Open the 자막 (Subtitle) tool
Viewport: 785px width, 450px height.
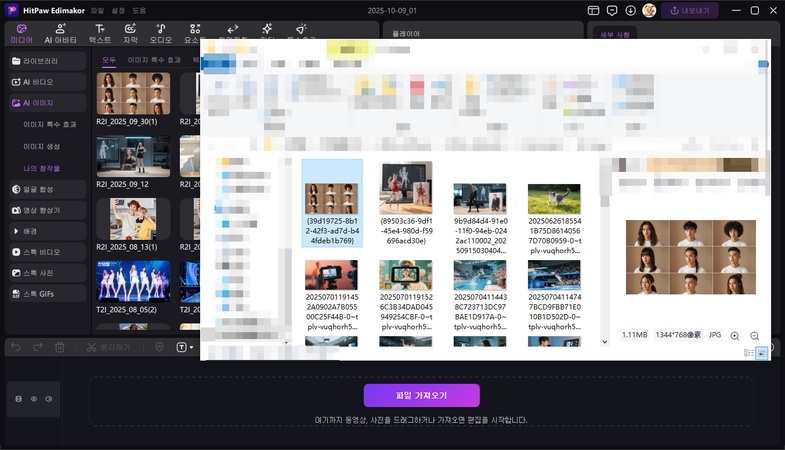pos(130,33)
